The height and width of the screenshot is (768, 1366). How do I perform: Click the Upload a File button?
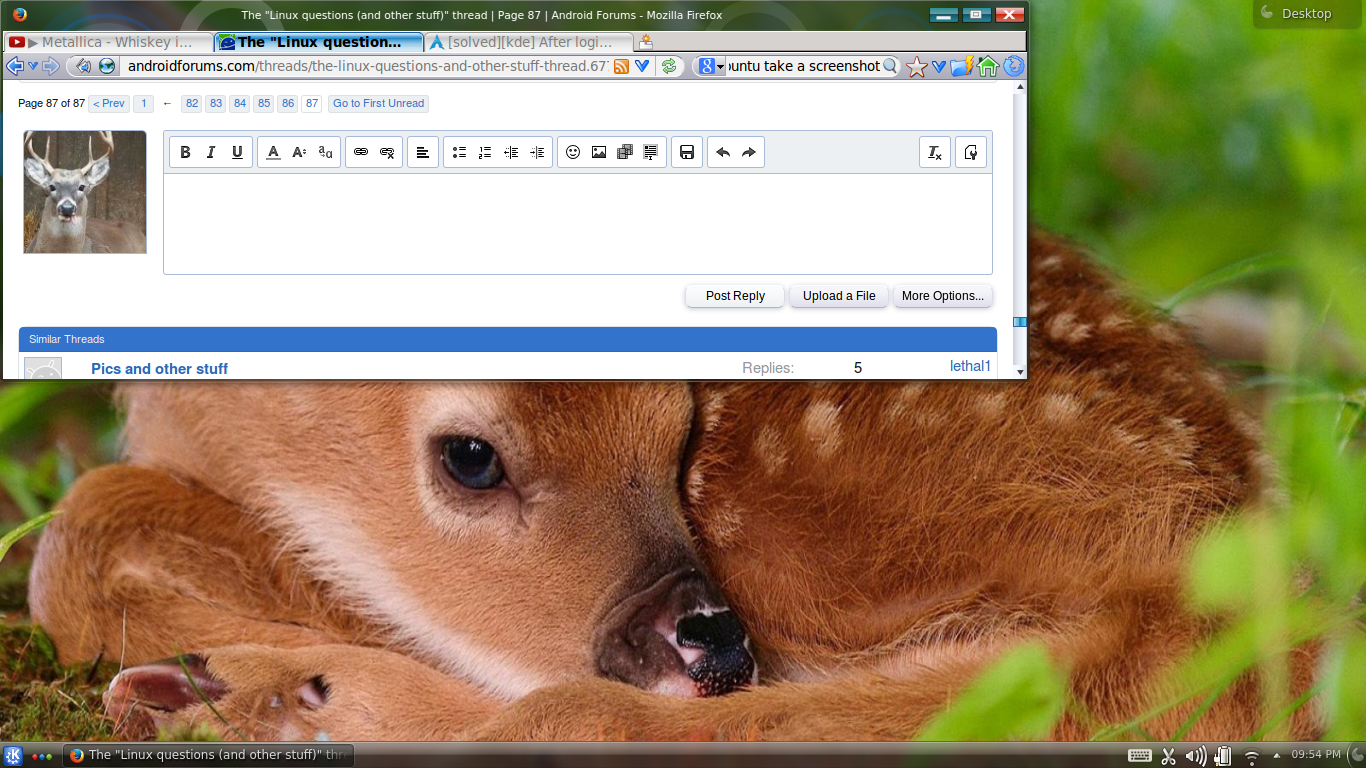[839, 296]
